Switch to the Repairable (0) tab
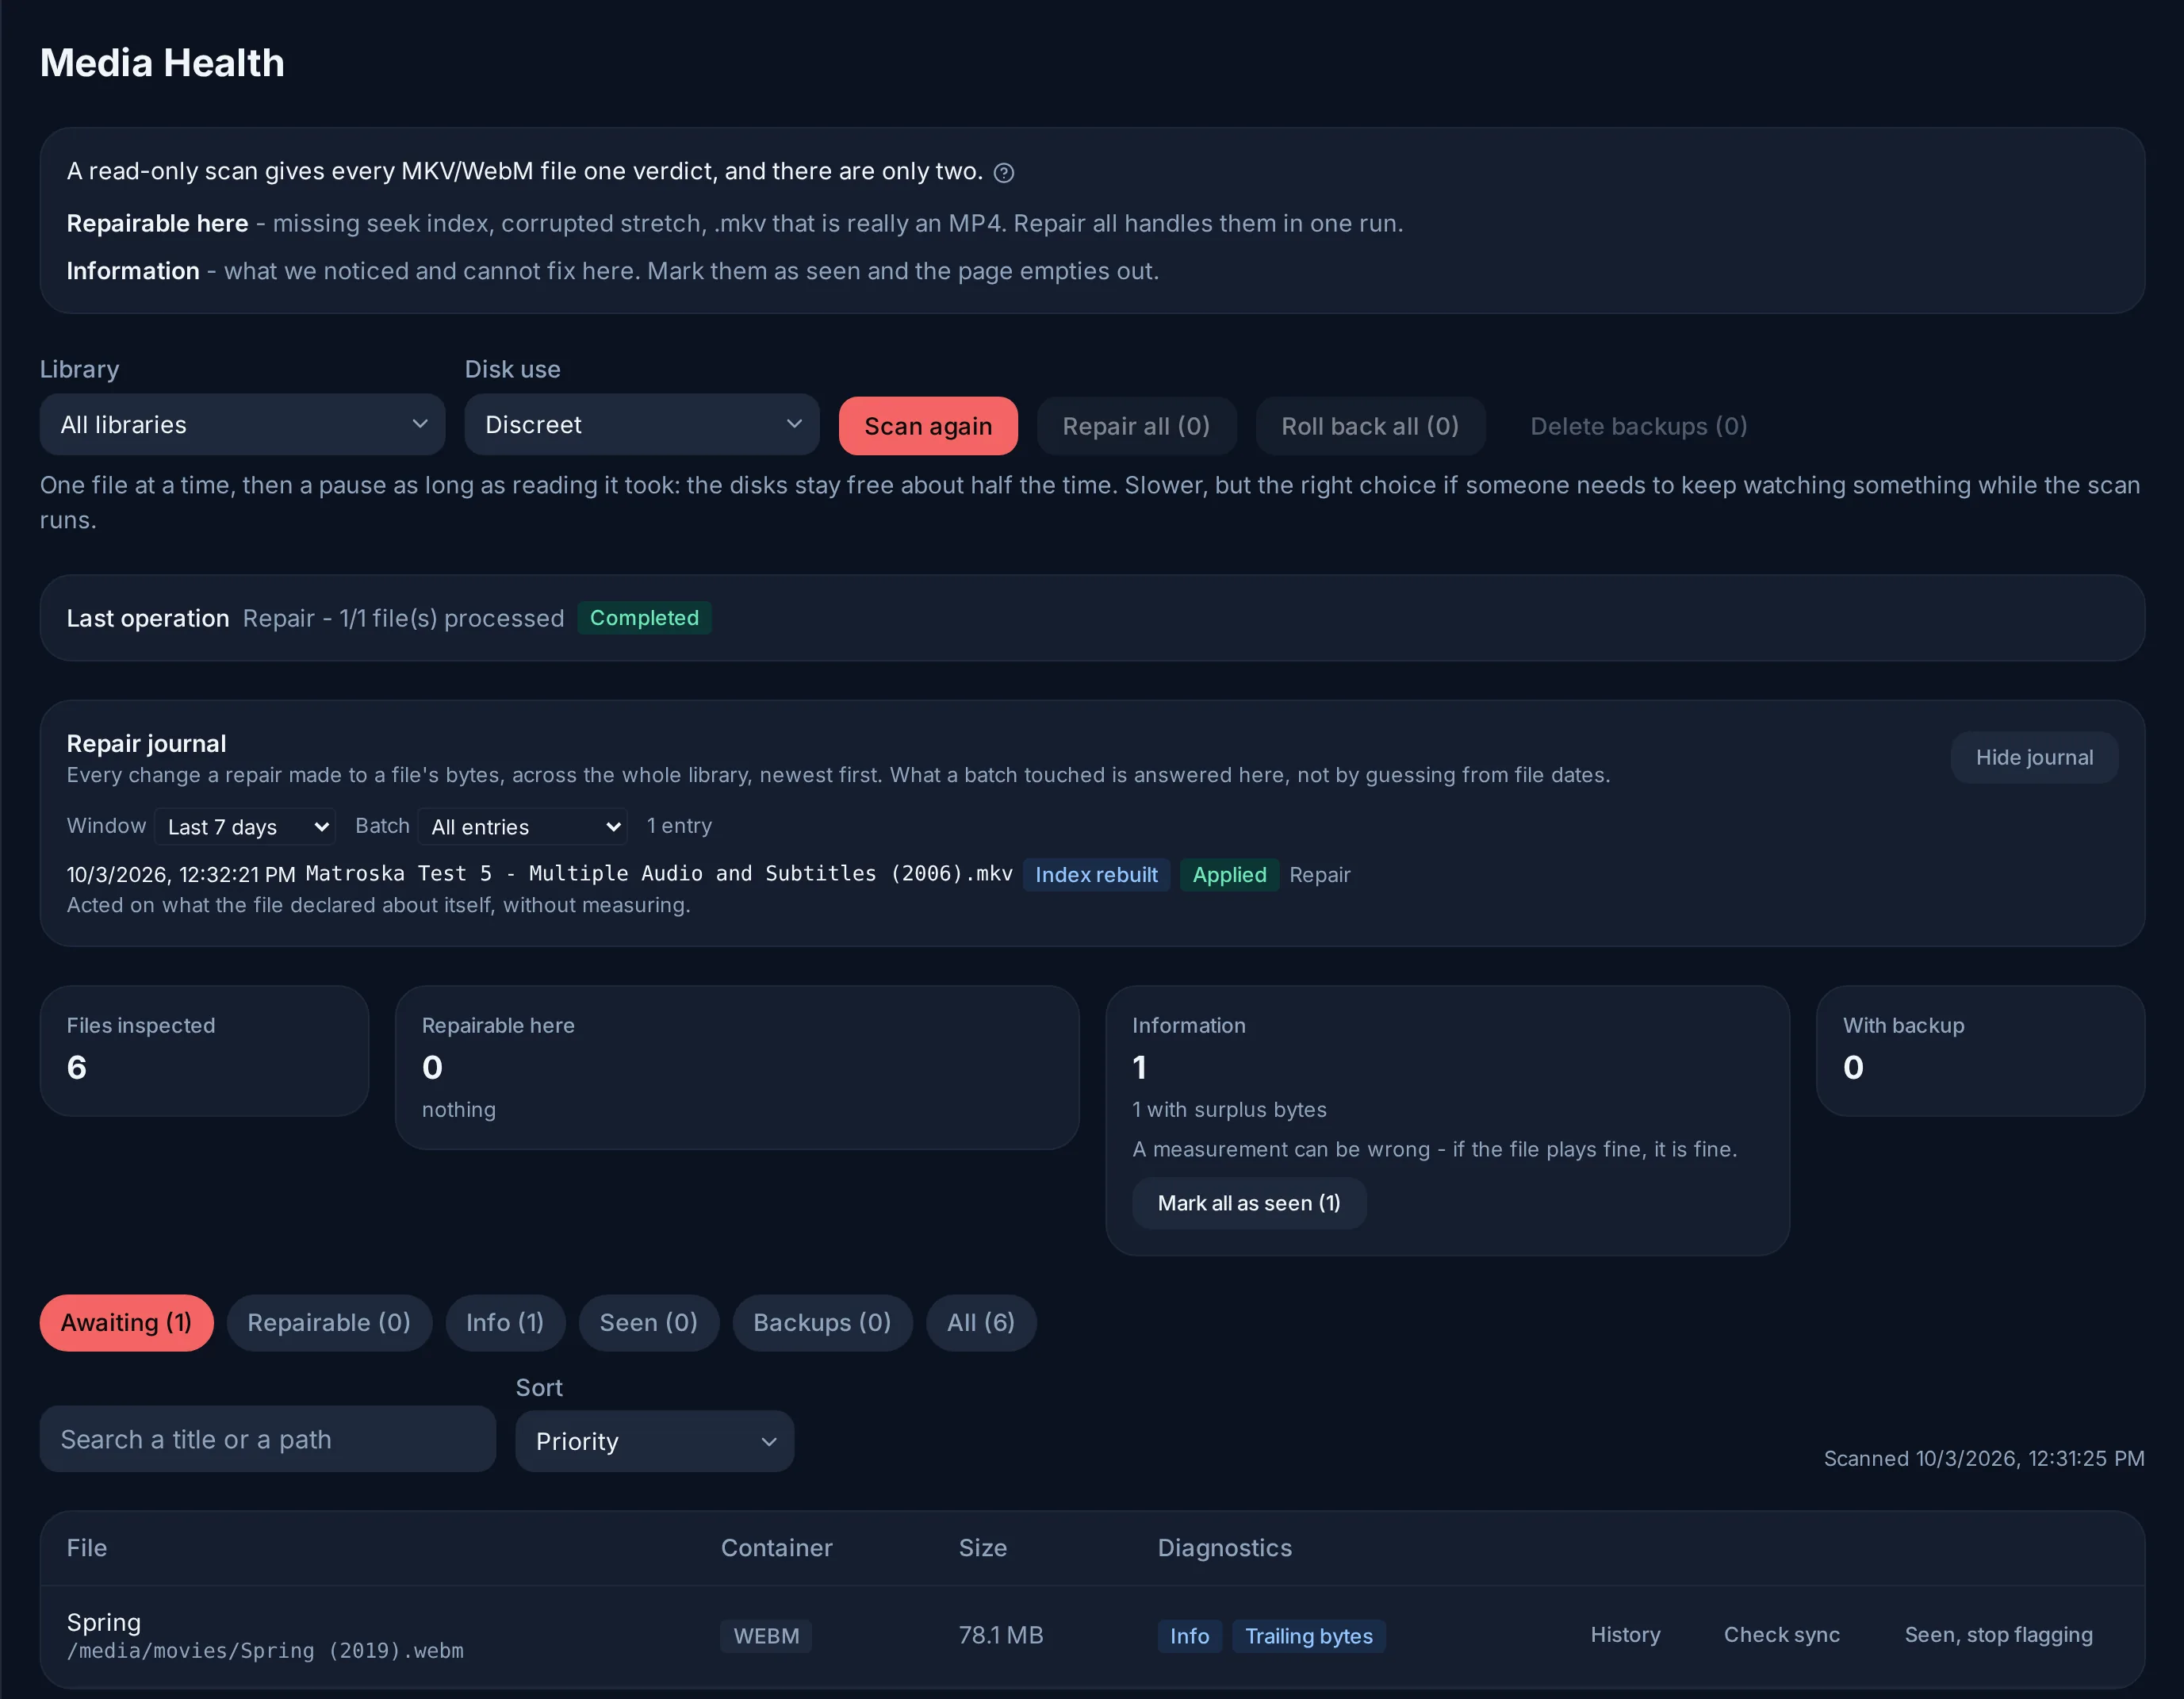 click(329, 1323)
